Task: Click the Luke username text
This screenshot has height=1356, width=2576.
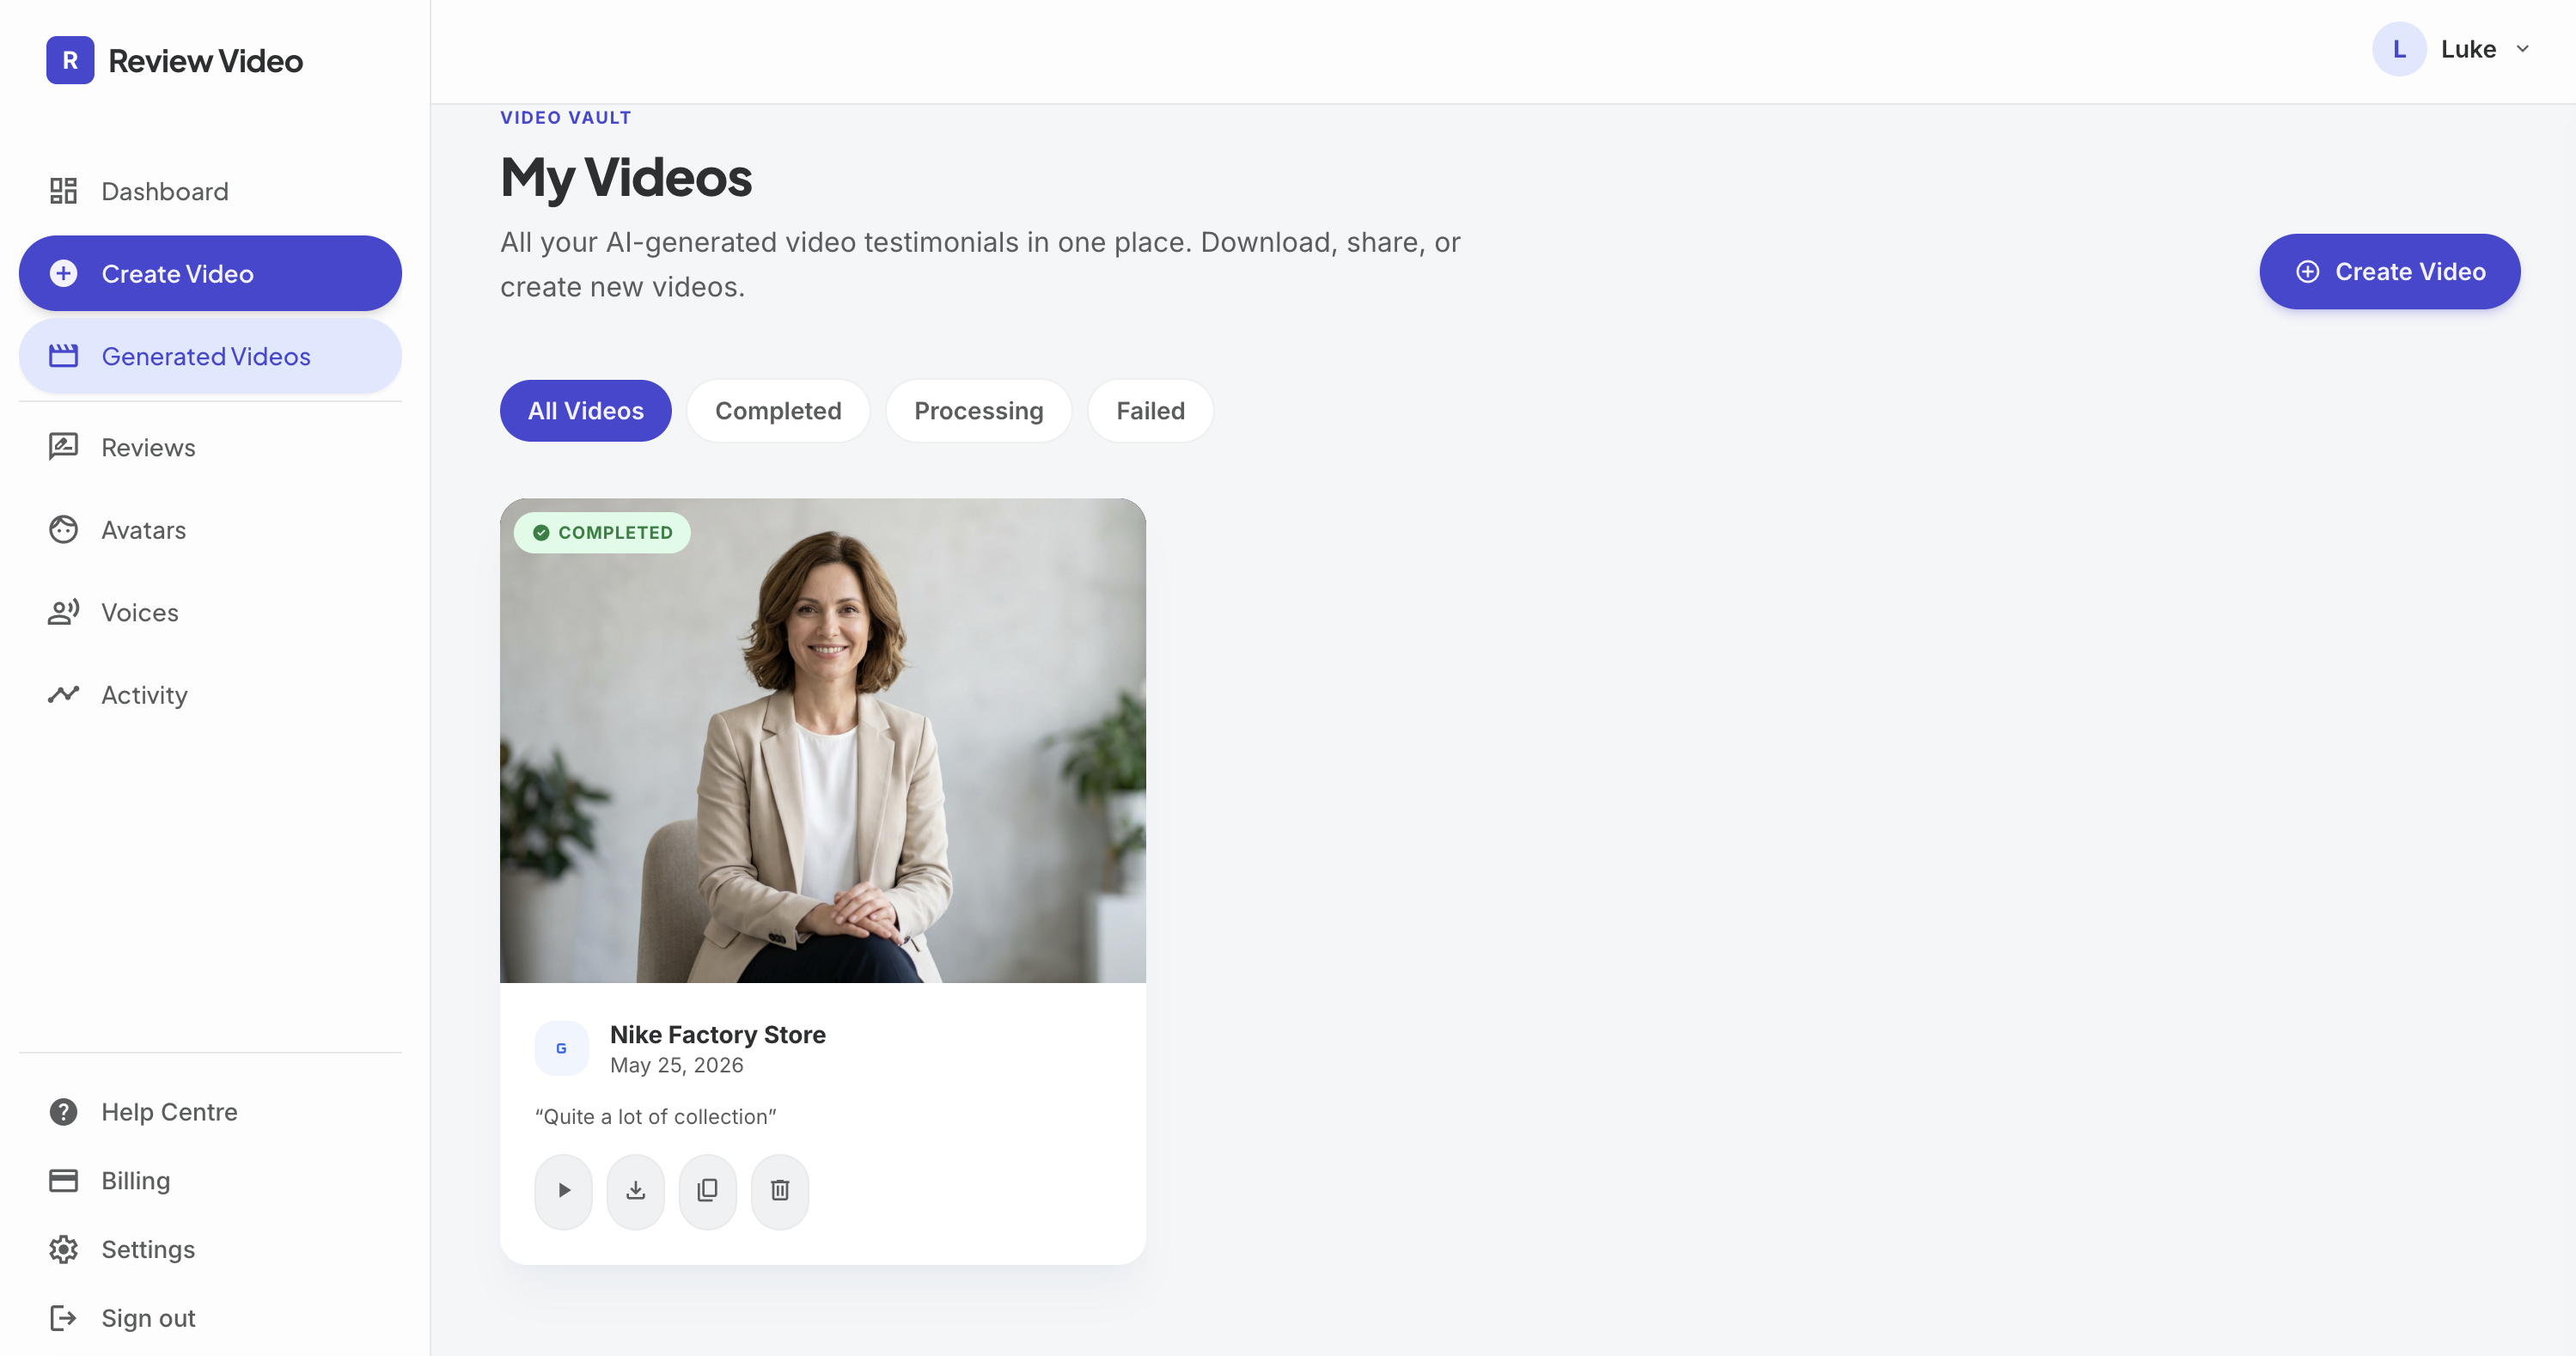Action: click(x=2468, y=49)
